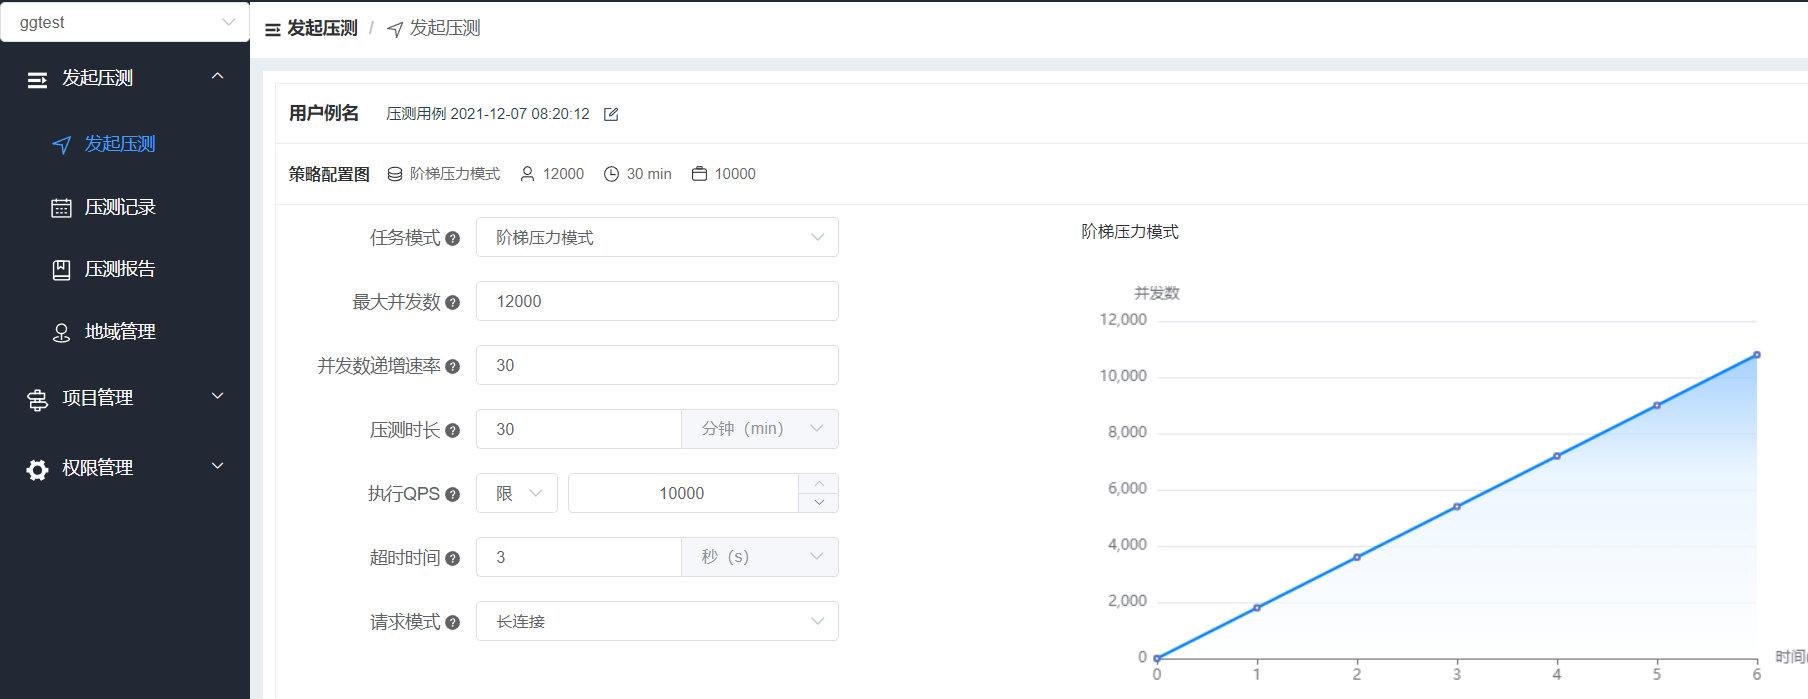Click the 超时时间 value input
This screenshot has height=699, width=1808.
click(x=579, y=557)
